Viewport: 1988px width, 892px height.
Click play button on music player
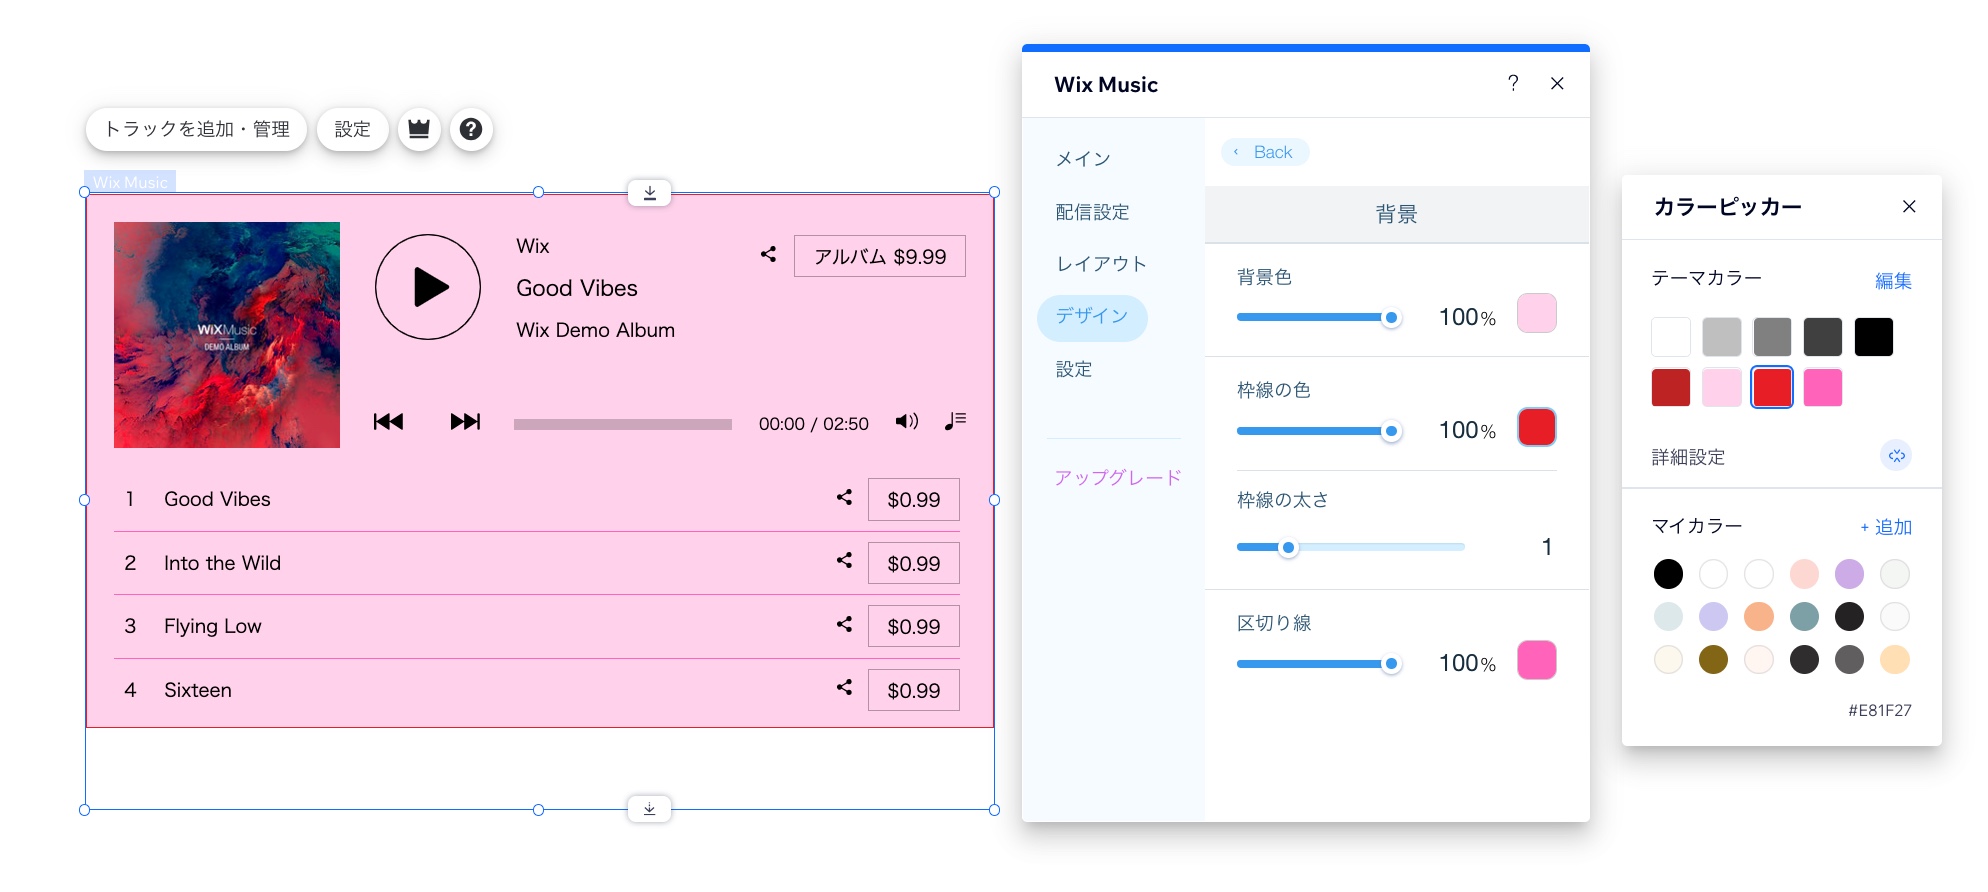pos(428,287)
